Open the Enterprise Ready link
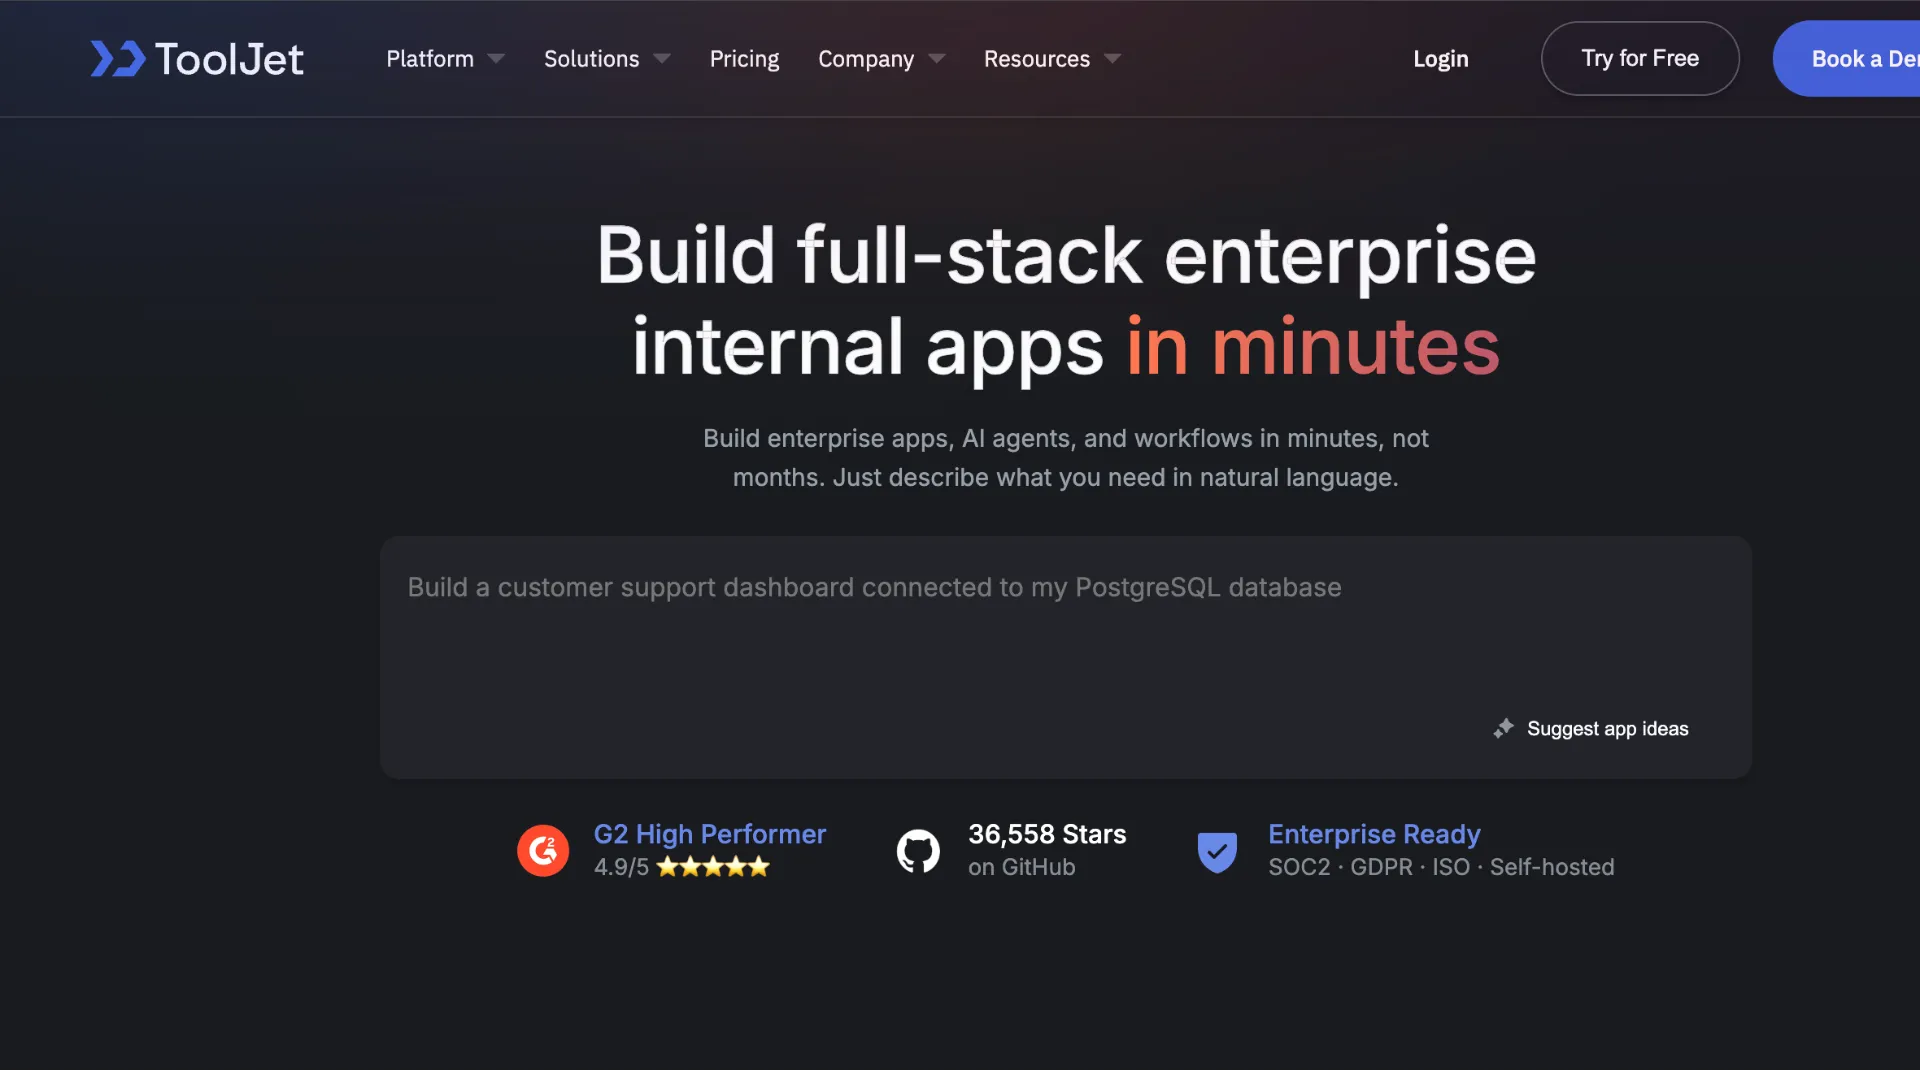This screenshot has width=1920, height=1079. point(1374,834)
